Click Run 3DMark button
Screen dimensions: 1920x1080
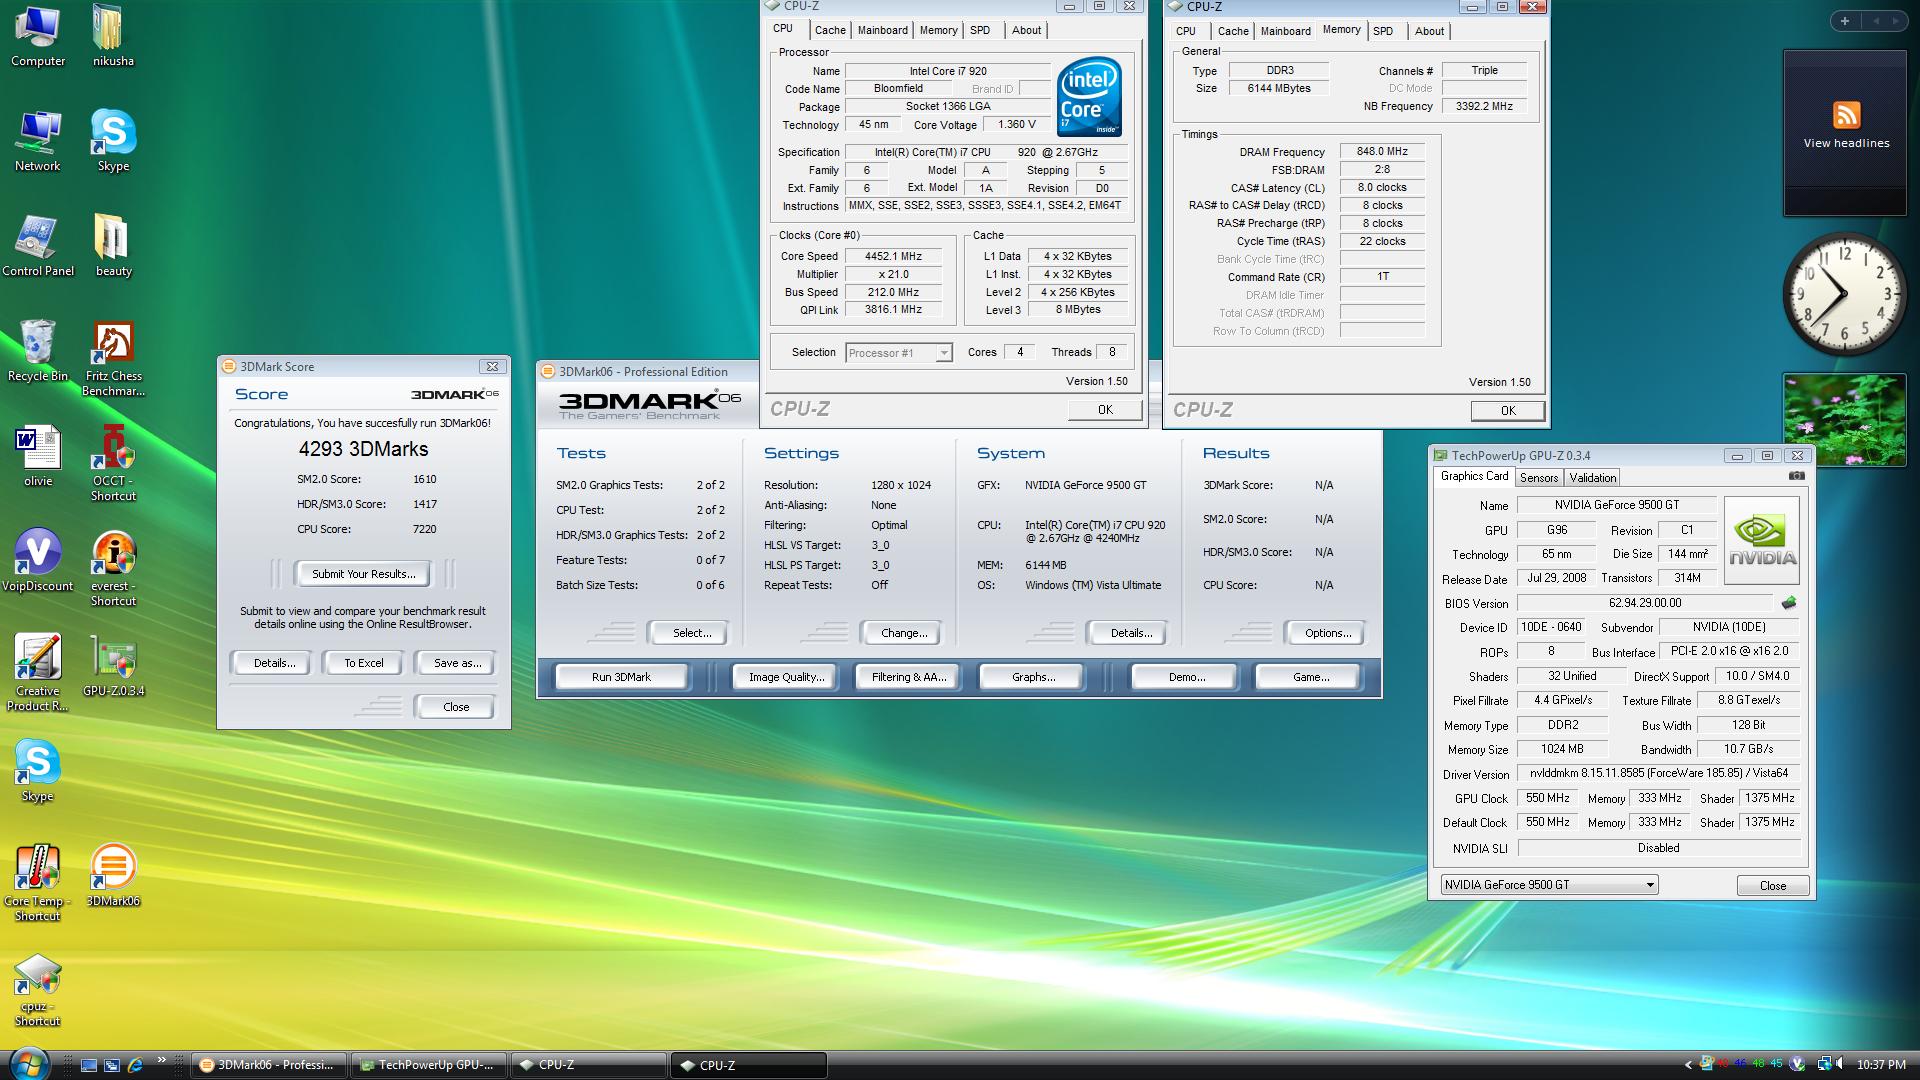(621, 677)
